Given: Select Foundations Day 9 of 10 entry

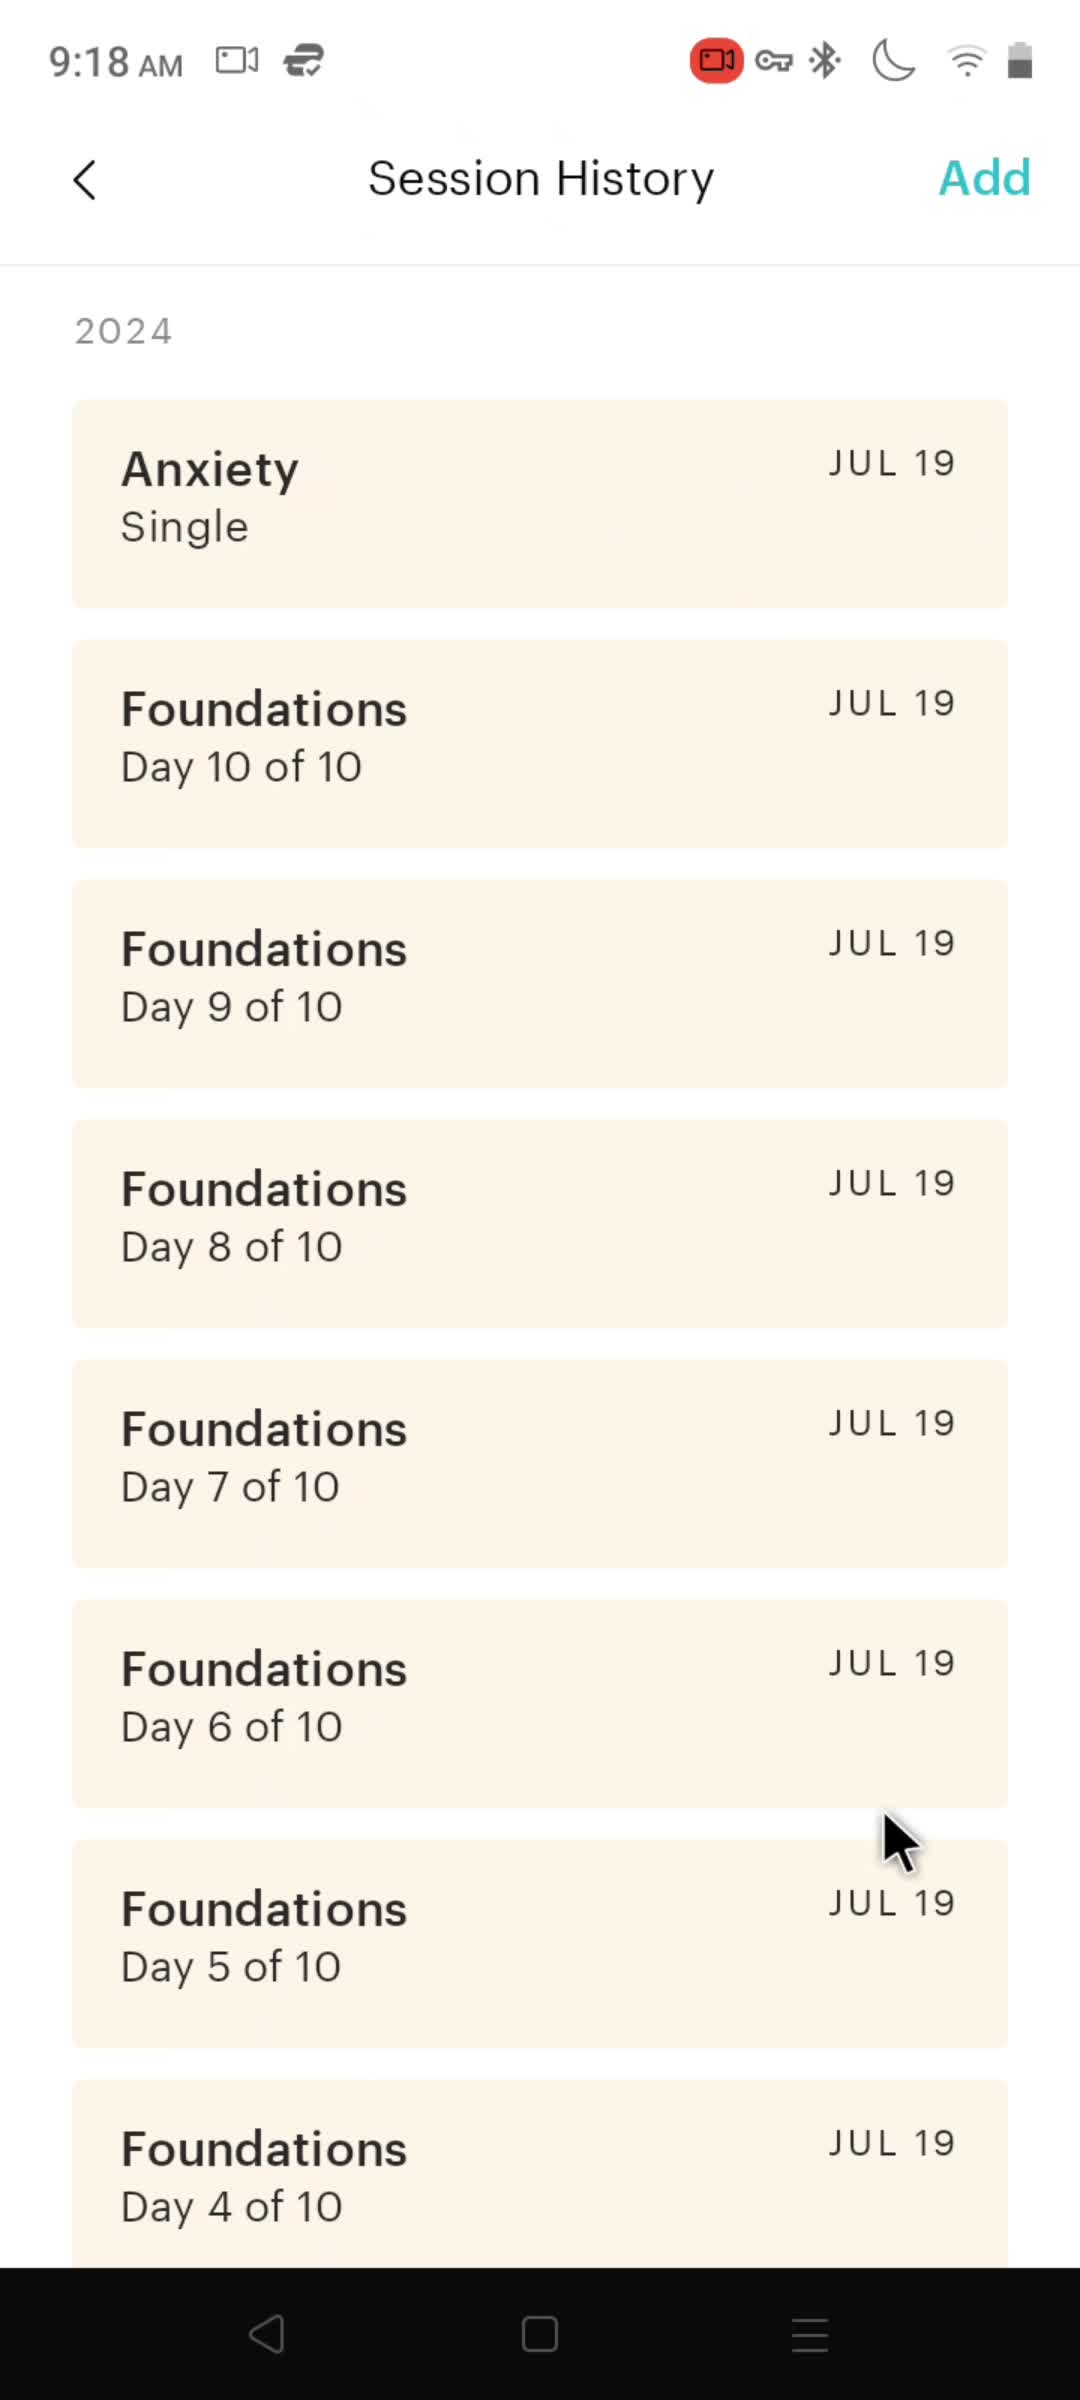Looking at the screenshot, I should point(540,984).
